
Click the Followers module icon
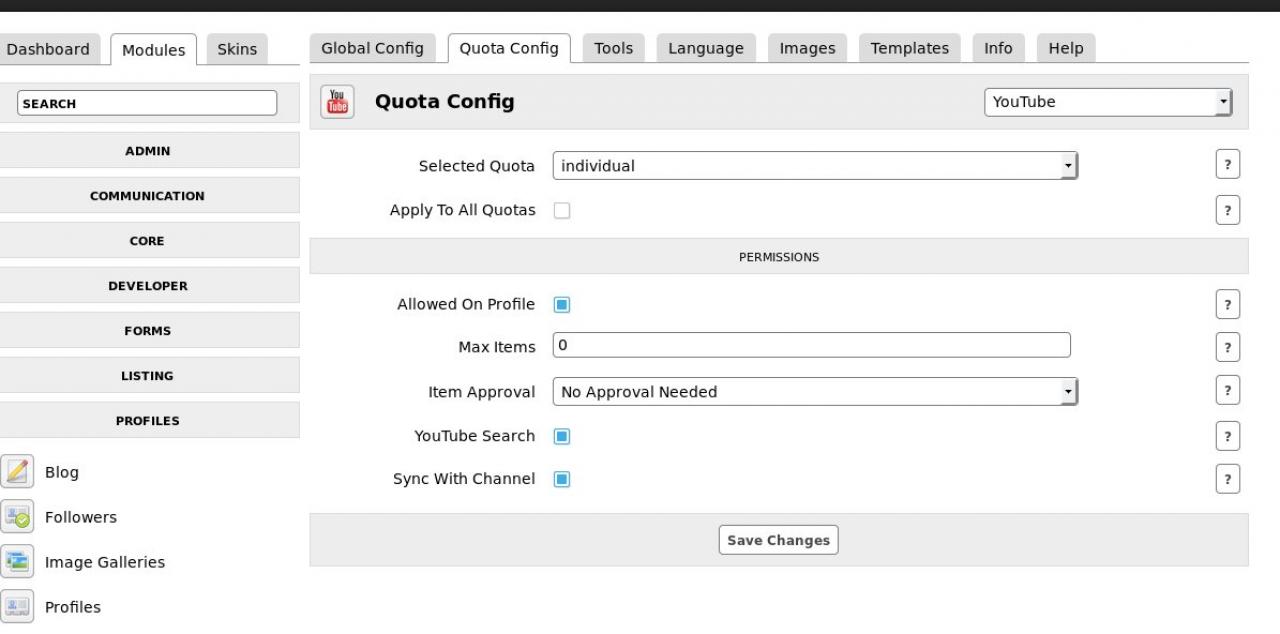click(17, 517)
